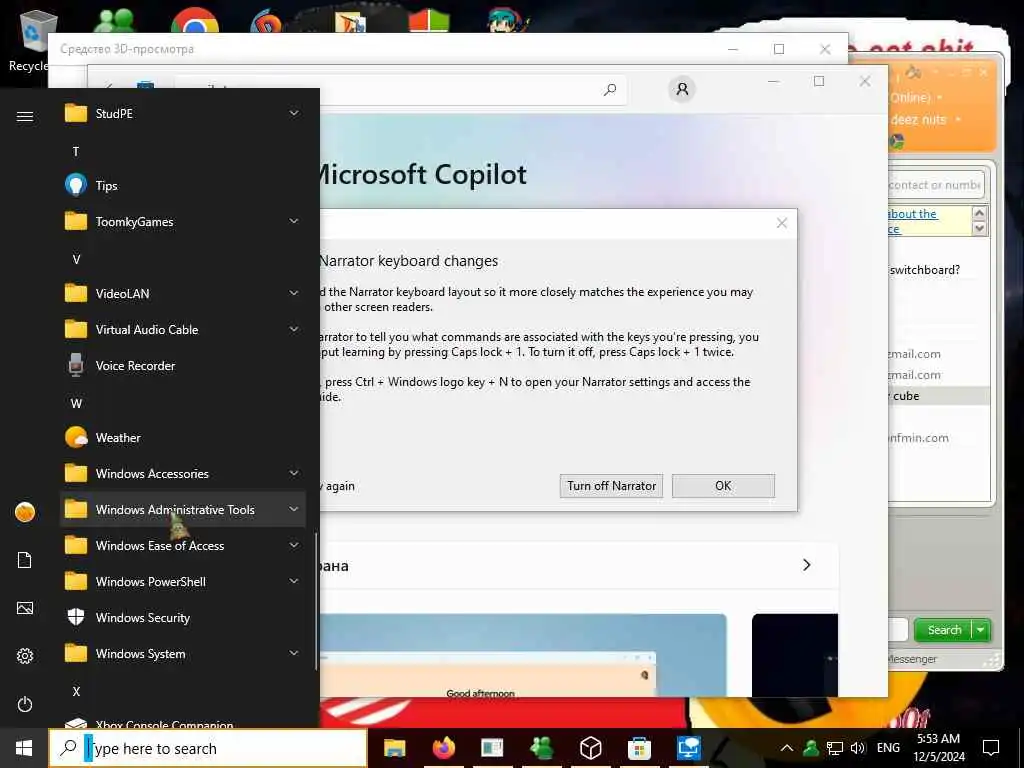Open the notification center icon
This screenshot has width=1024, height=768.
coord(991,748)
